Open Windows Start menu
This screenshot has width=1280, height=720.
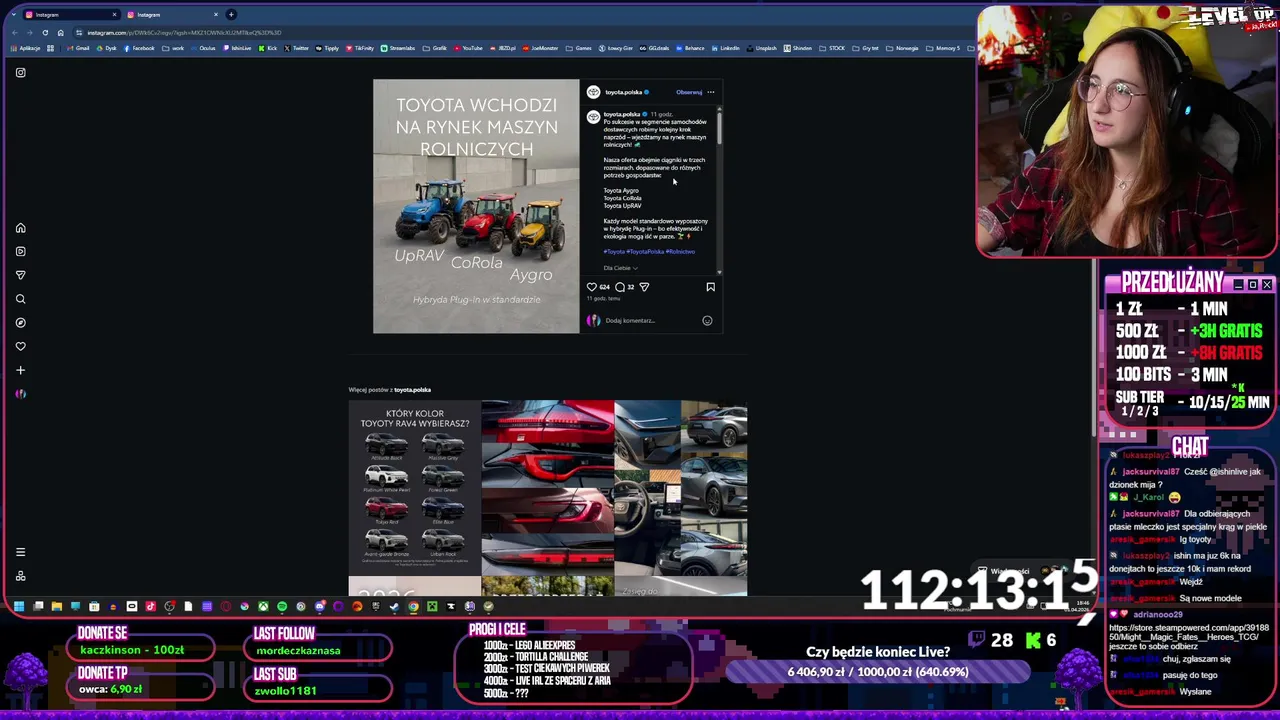(19, 606)
